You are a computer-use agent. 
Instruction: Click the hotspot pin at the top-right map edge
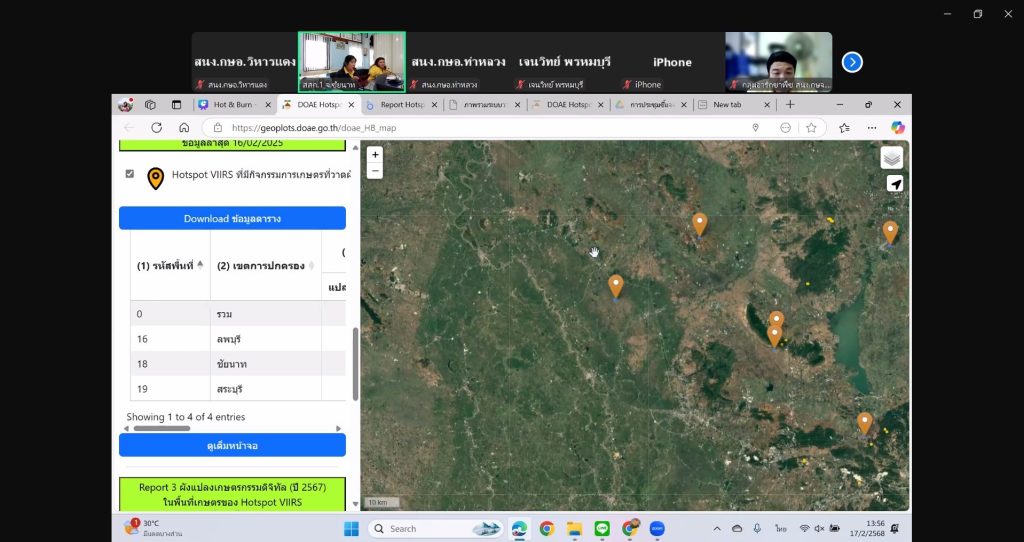coord(890,232)
